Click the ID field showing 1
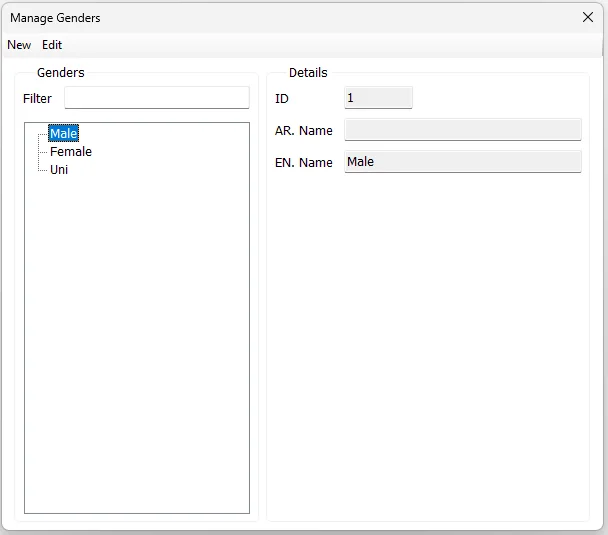The height and width of the screenshot is (535, 608). [378, 98]
